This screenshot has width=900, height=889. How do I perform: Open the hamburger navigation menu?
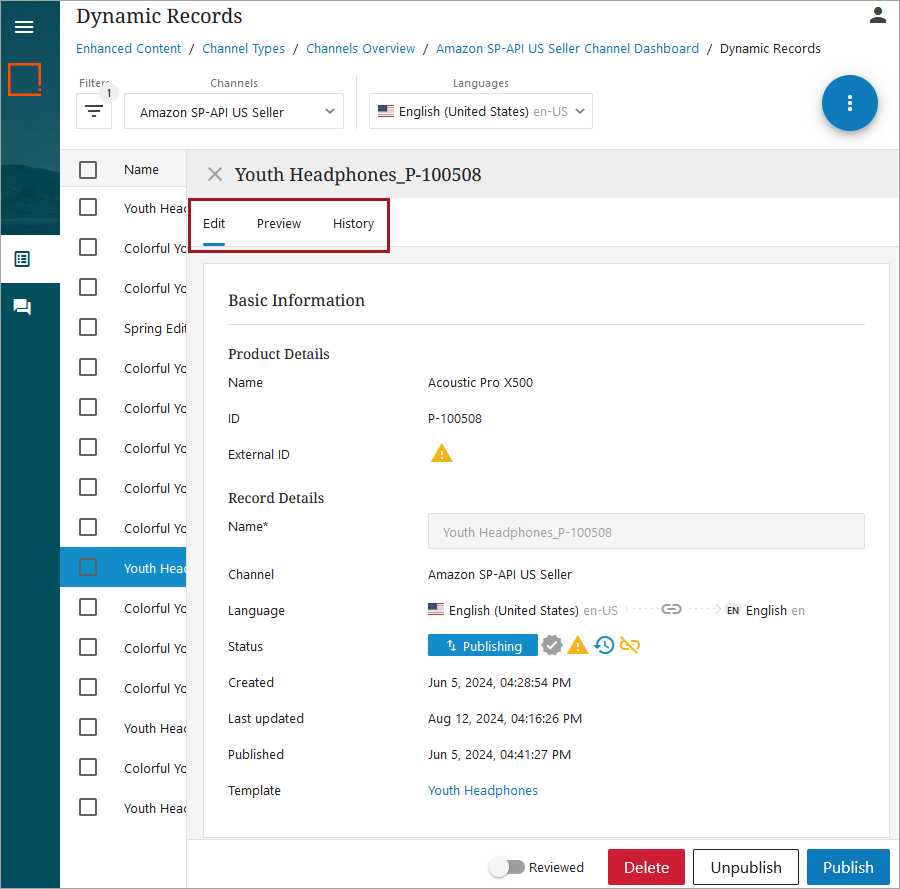[24, 27]
